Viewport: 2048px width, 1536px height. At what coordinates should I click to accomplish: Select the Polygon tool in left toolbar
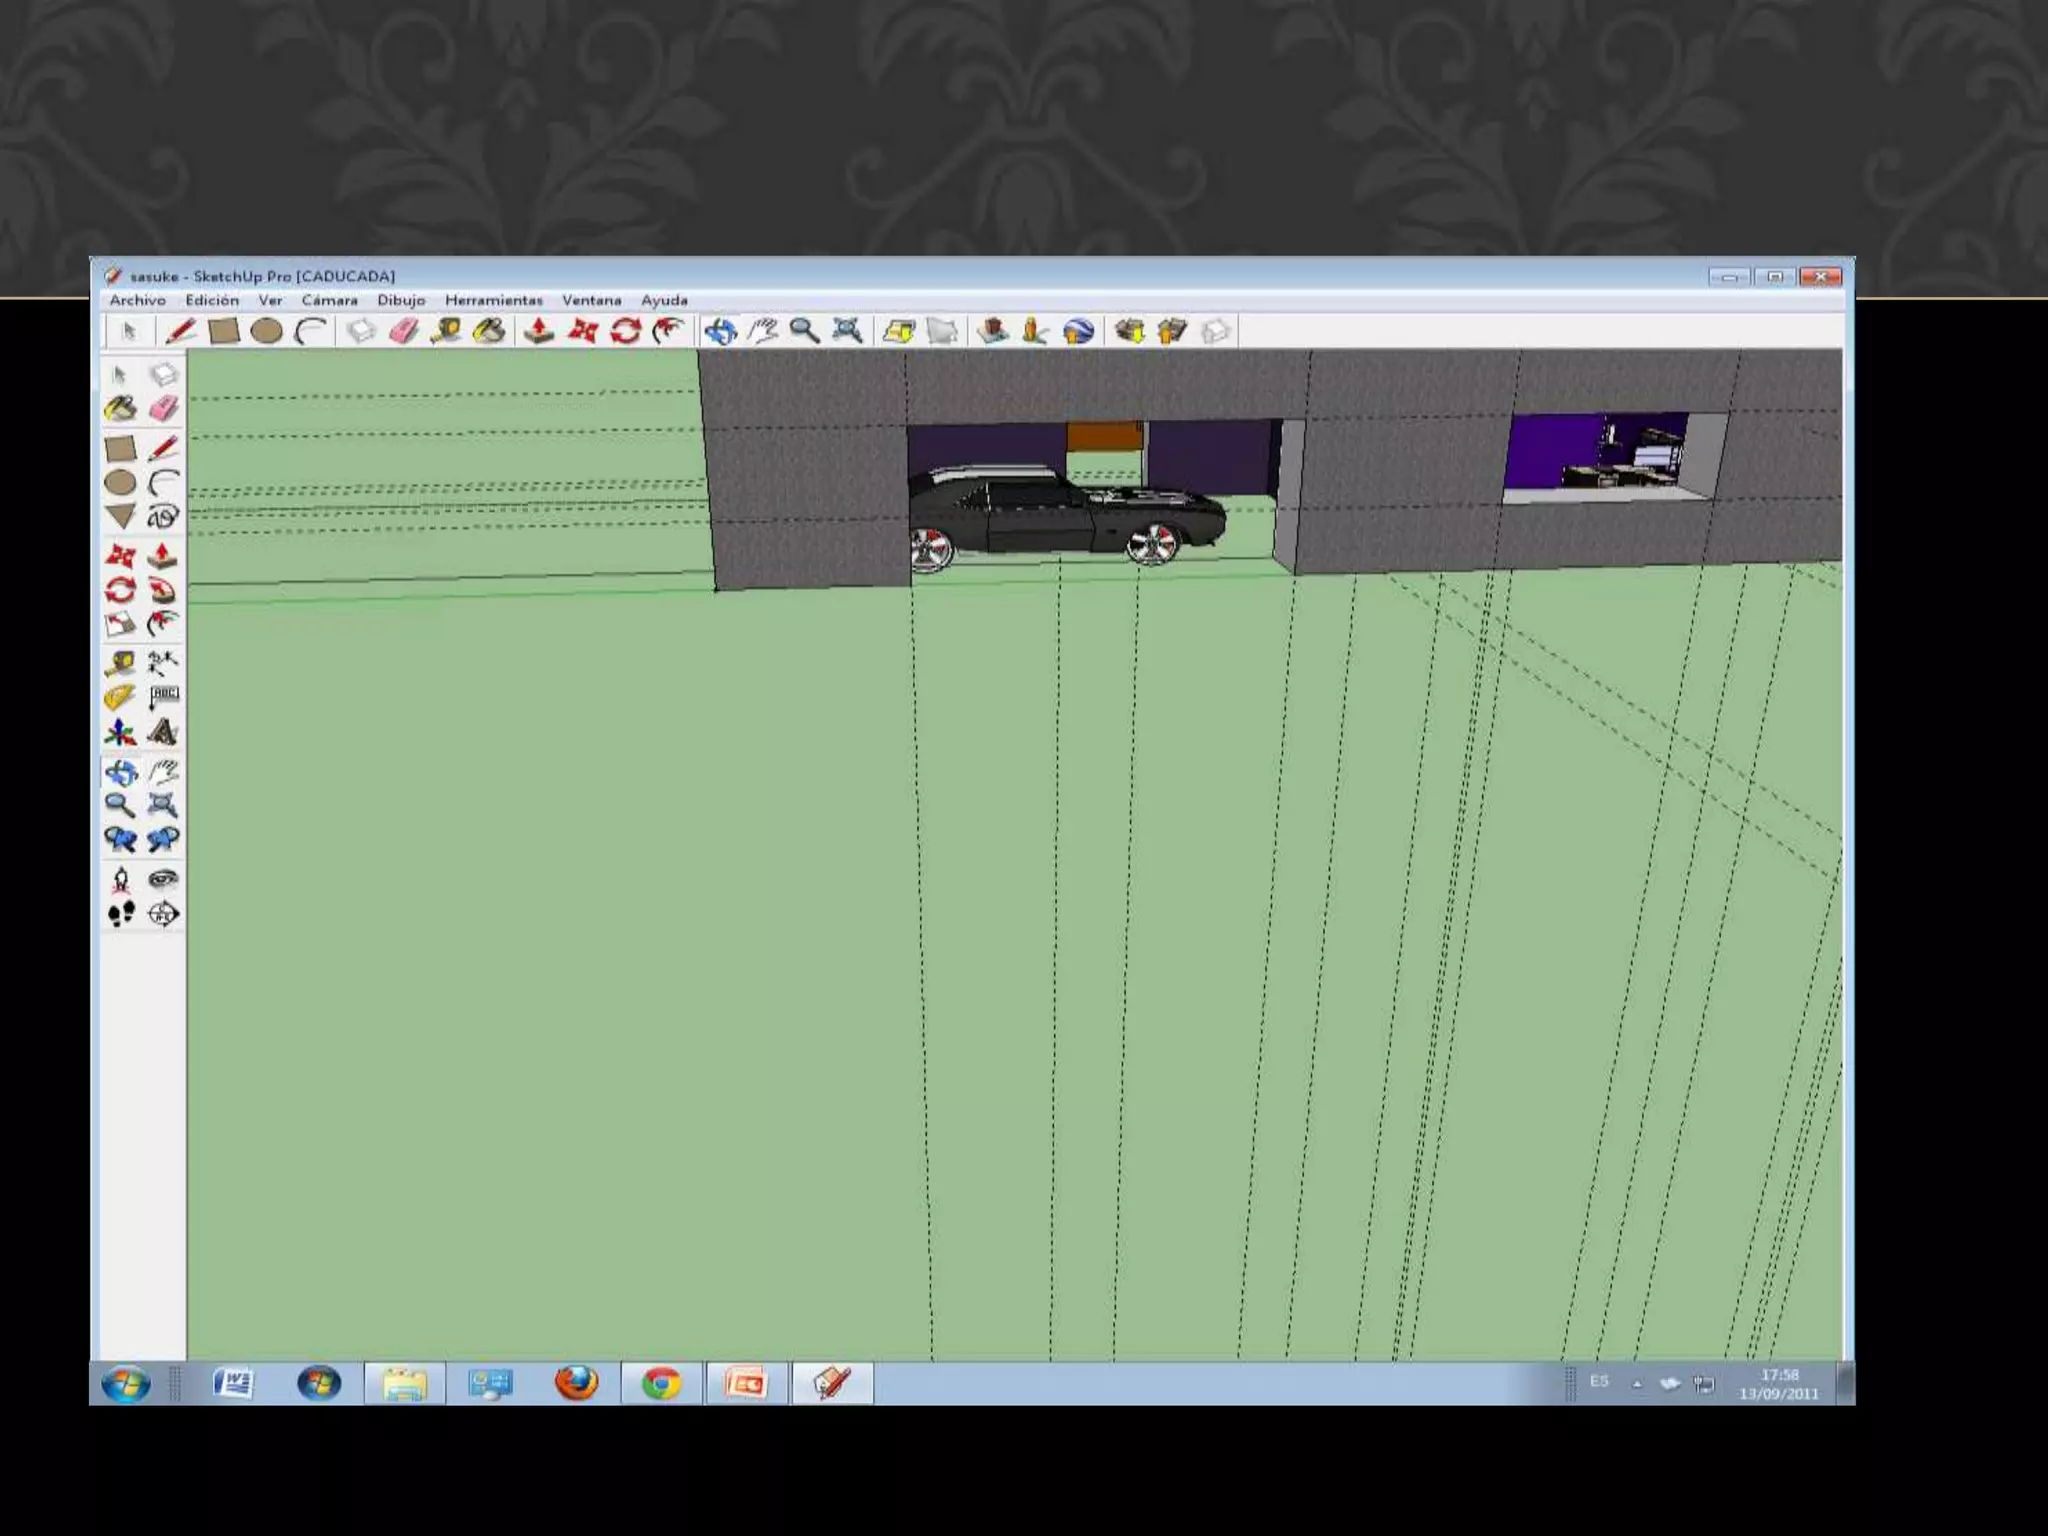pyautogui.click(x=120, y=516)
